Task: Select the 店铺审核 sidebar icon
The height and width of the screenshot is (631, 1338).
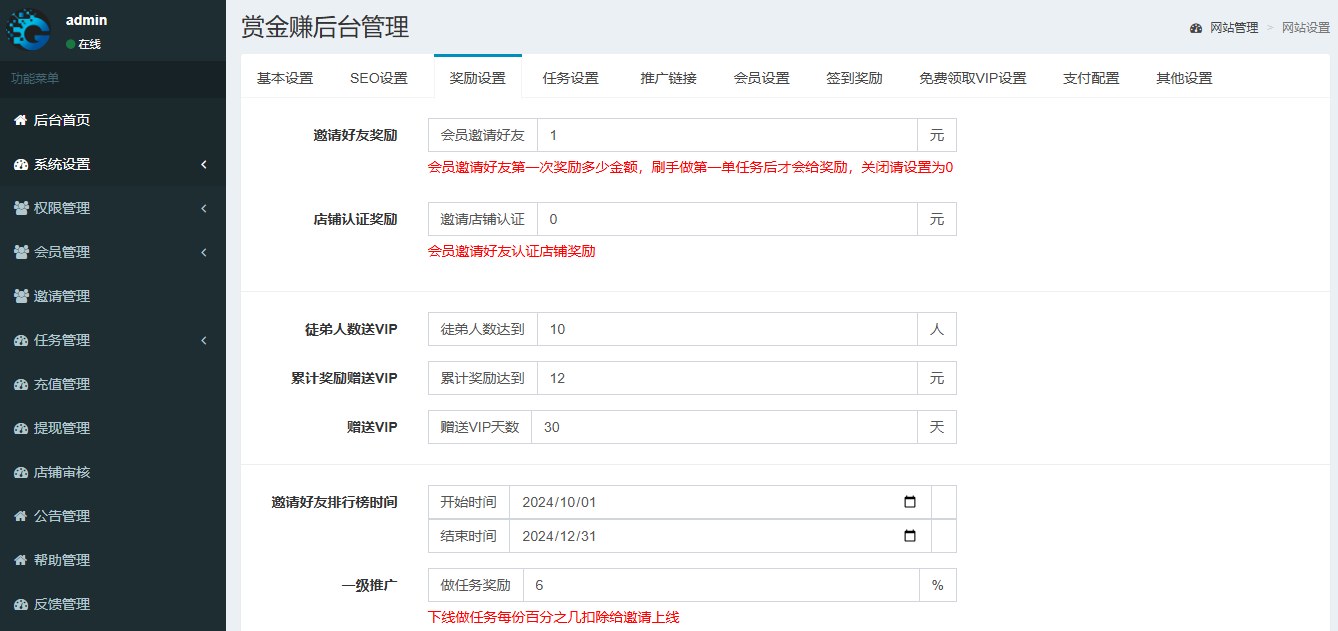Action: (19, 472)
